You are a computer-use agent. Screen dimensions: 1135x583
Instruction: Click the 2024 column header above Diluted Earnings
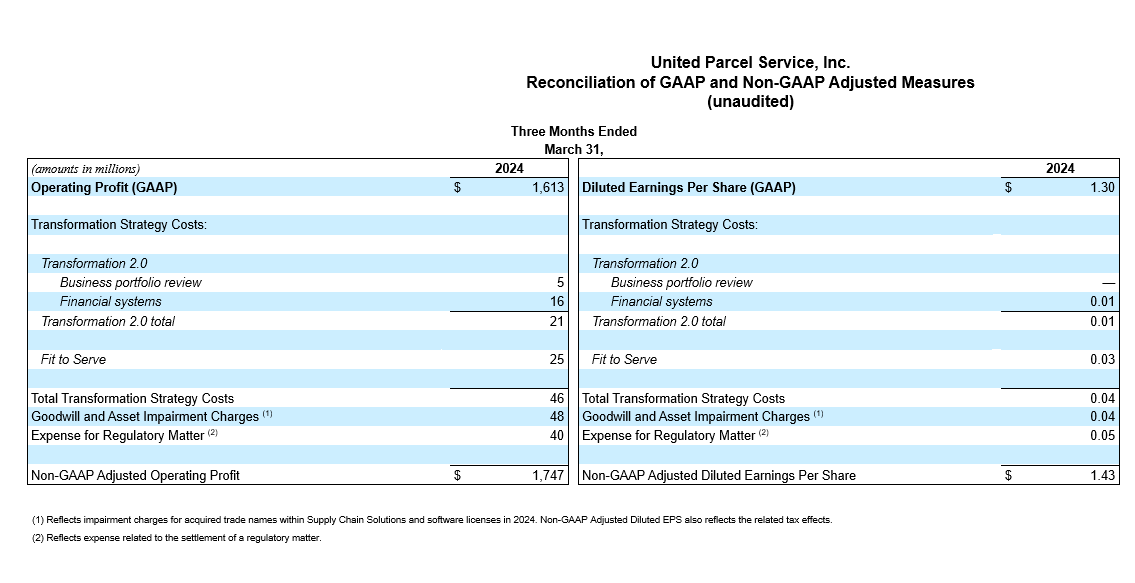point(1060,169)
